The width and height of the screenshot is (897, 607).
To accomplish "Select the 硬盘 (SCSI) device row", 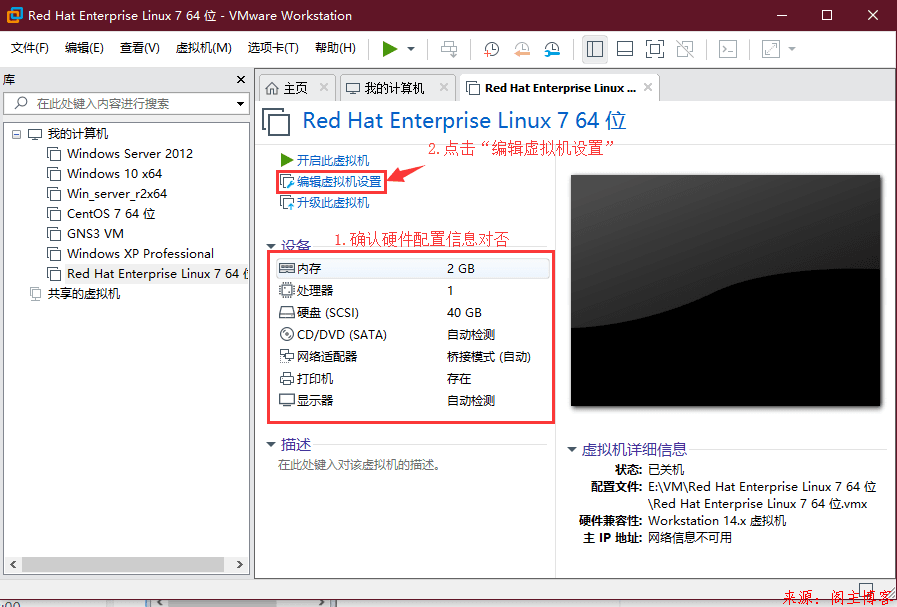I will pos(413,313).
